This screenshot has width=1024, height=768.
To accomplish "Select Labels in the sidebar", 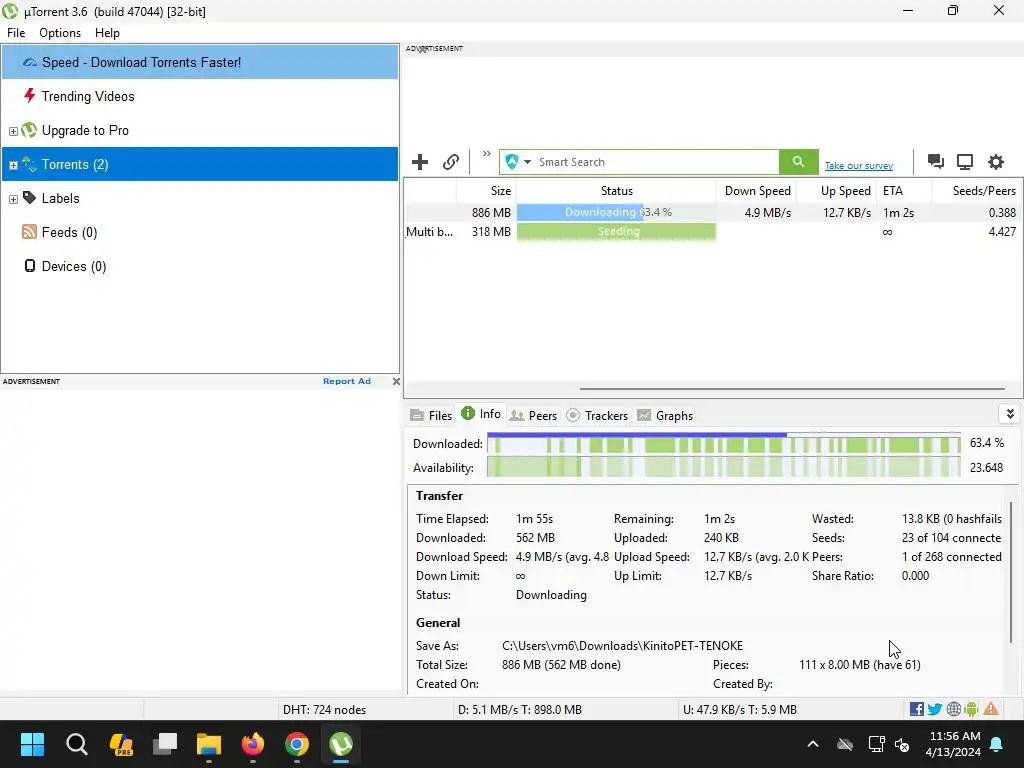I will pyautogui.click(x=200, y=198).
